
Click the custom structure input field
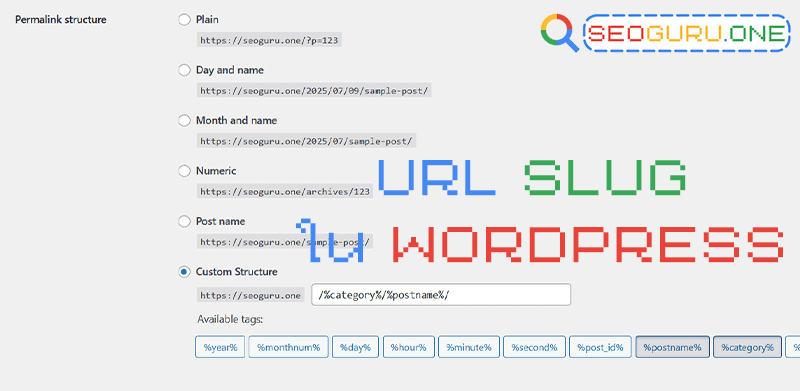[441, 295]
